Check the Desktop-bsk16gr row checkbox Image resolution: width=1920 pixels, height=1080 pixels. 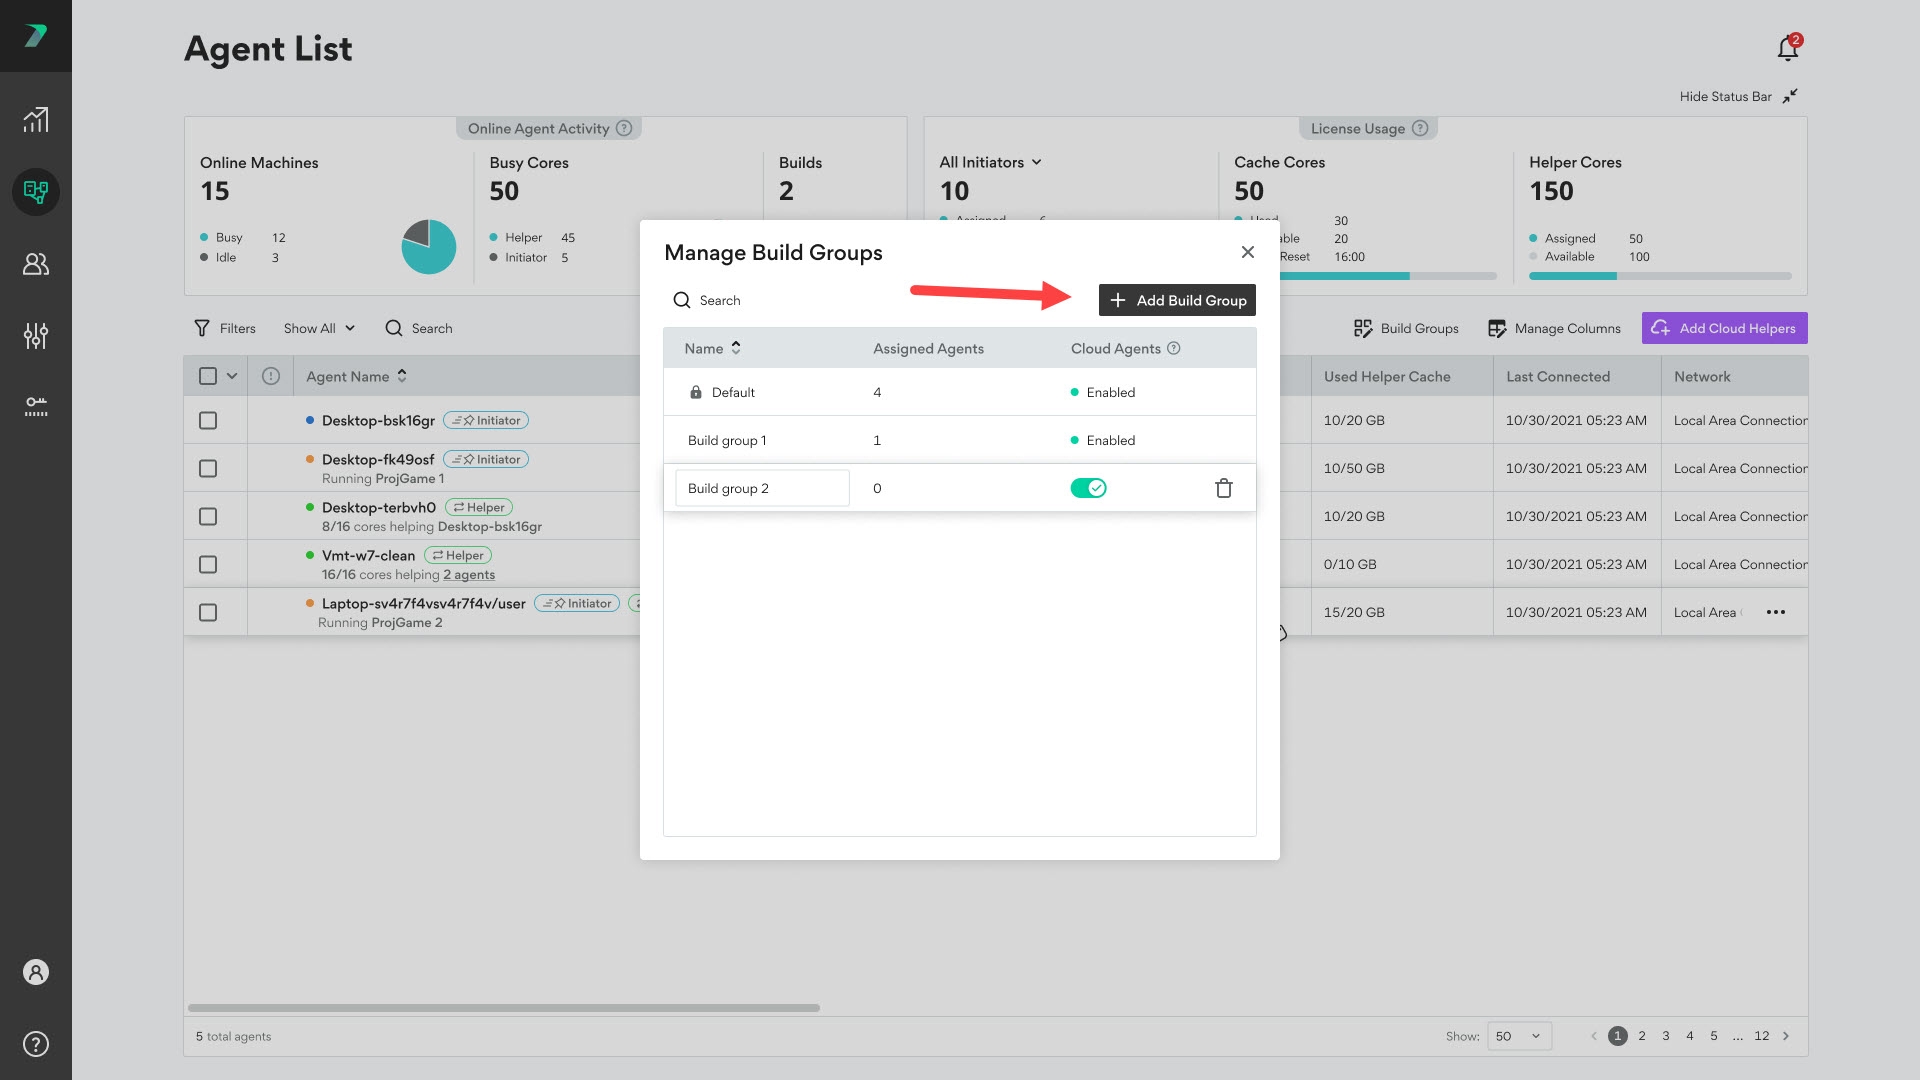pyautogui.click(x=208, y=420)
